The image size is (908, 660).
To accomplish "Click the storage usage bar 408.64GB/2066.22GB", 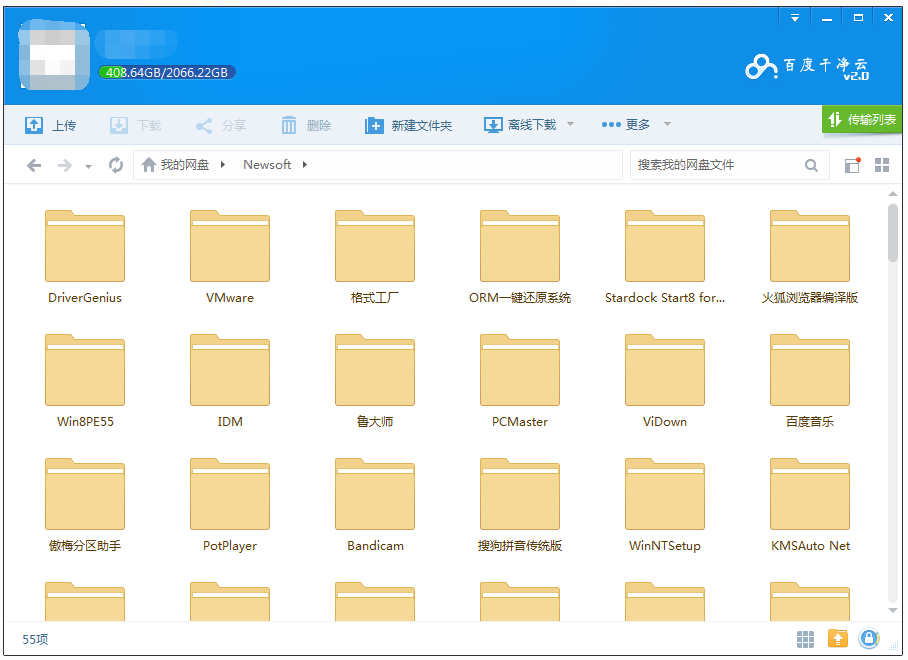I will 167,72.
